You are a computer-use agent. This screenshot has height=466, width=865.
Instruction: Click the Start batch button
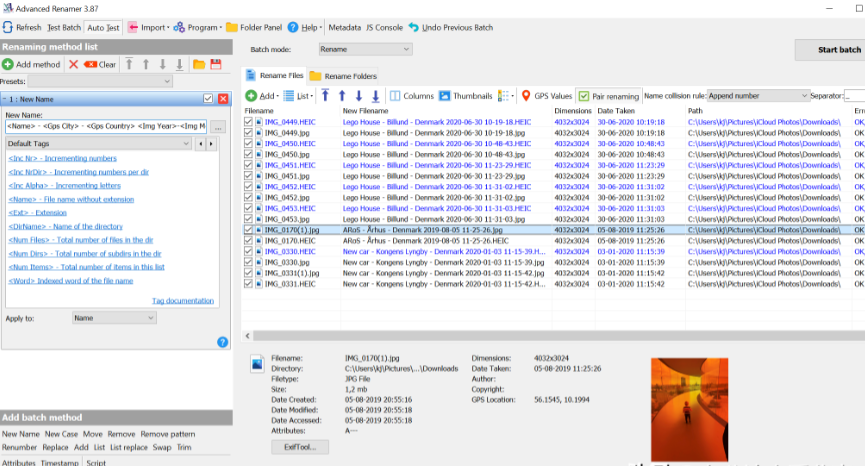831,50
